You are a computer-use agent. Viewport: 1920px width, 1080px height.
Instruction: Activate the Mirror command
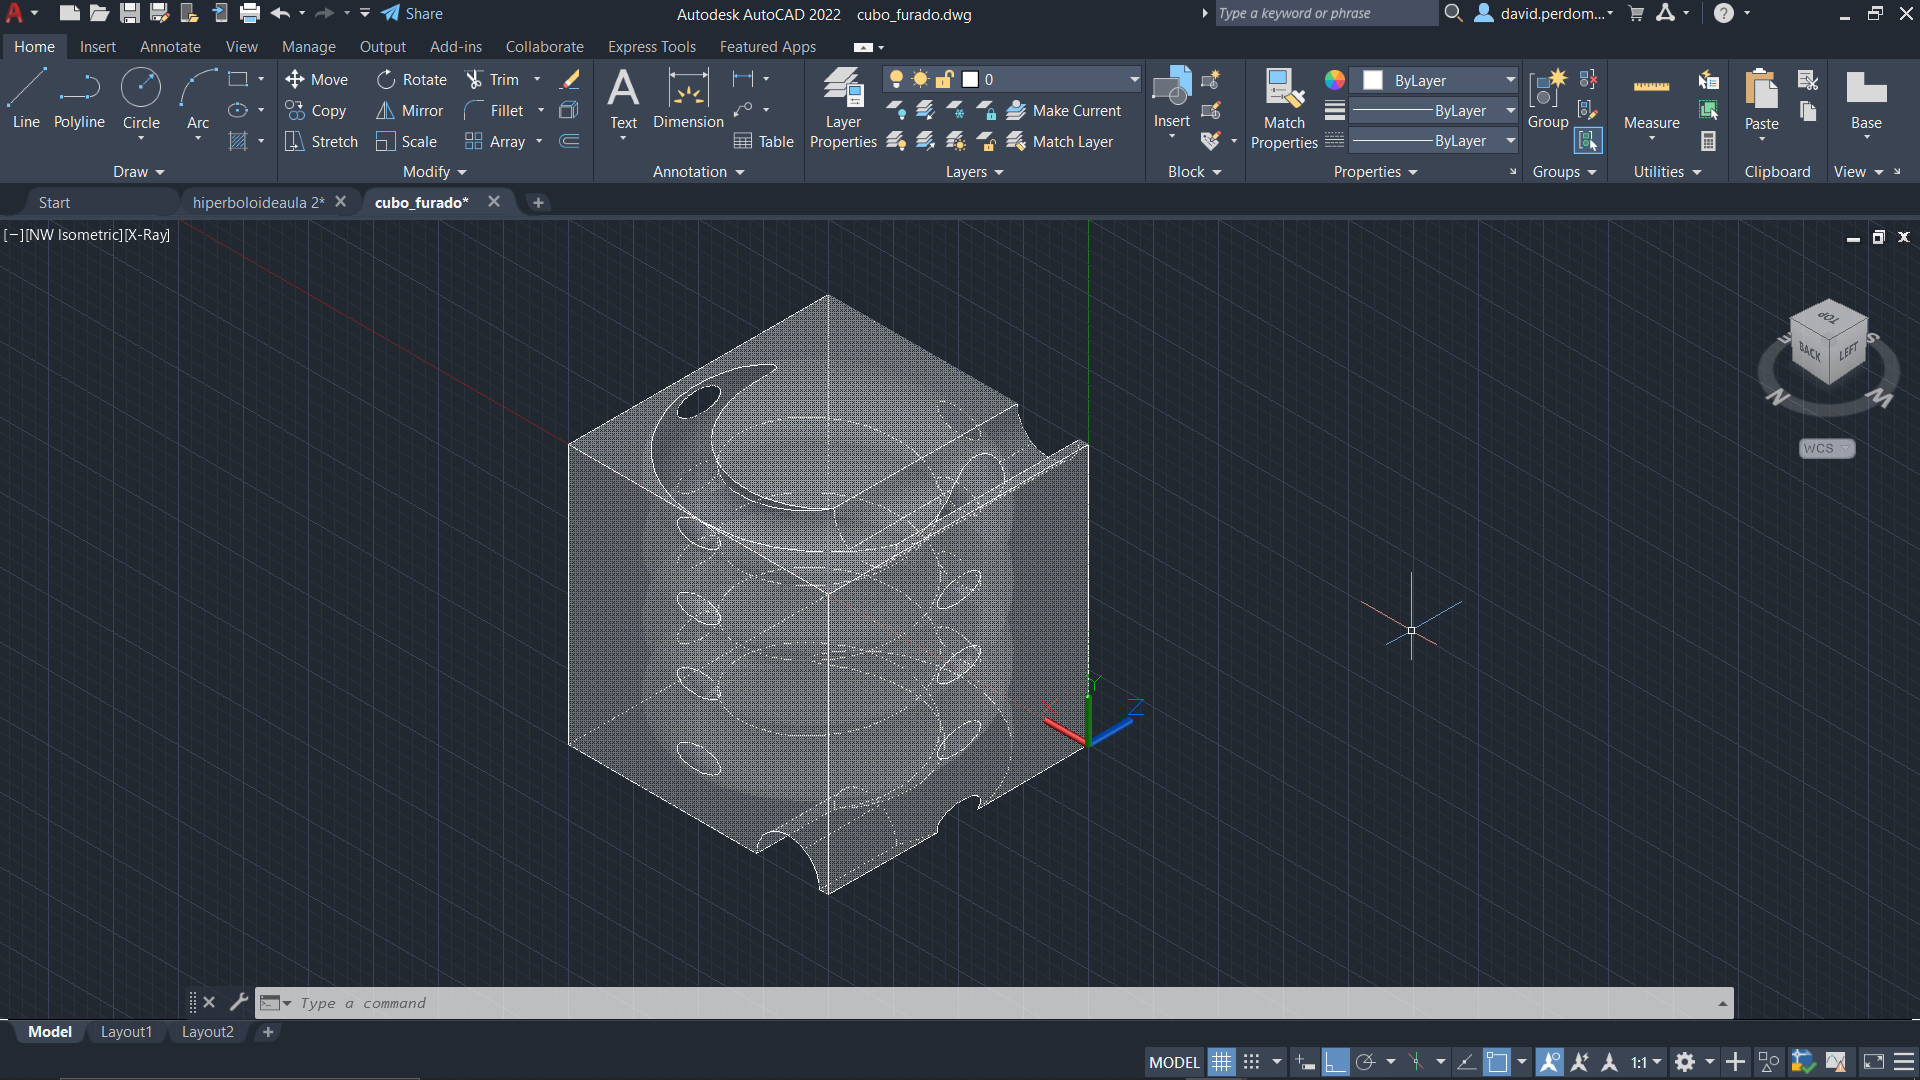pos(410,111)
